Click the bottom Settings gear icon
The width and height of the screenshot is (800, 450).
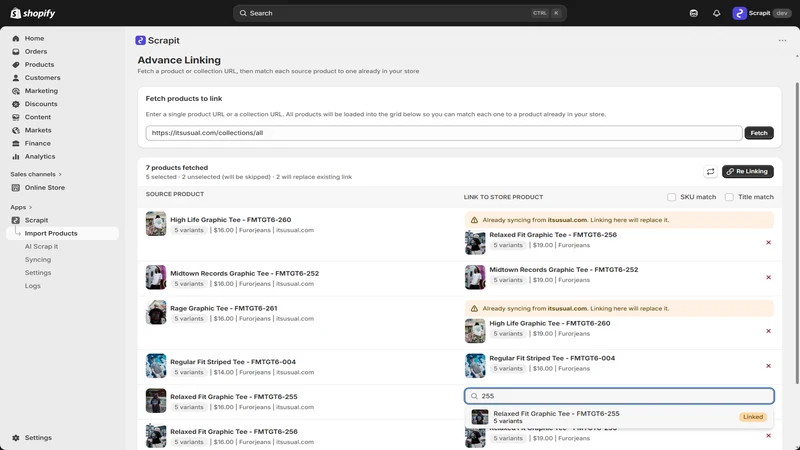[x=16, y=438]
